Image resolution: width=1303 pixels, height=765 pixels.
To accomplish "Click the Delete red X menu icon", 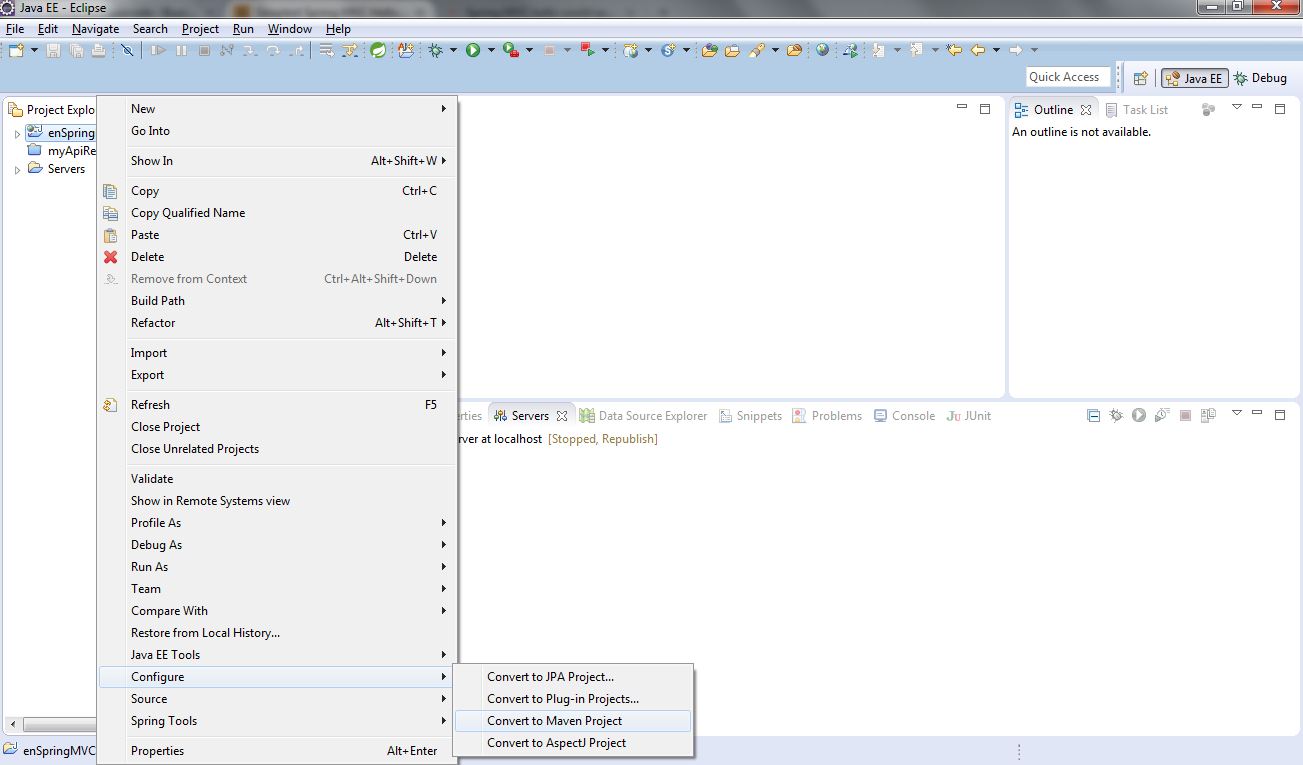I will pyautogui.click(x=111, y=257).
